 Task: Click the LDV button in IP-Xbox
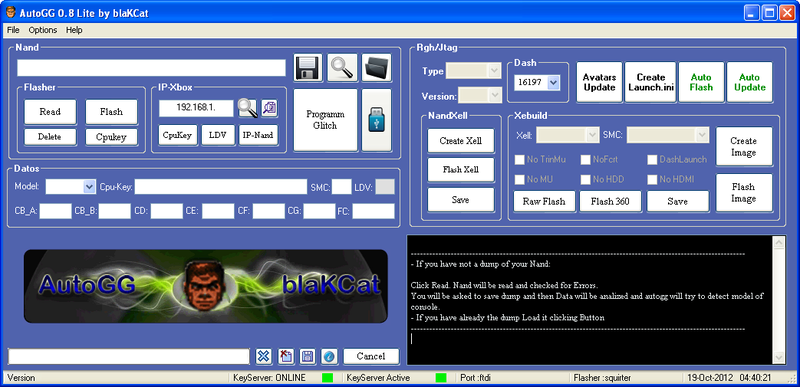pos(218,135)
